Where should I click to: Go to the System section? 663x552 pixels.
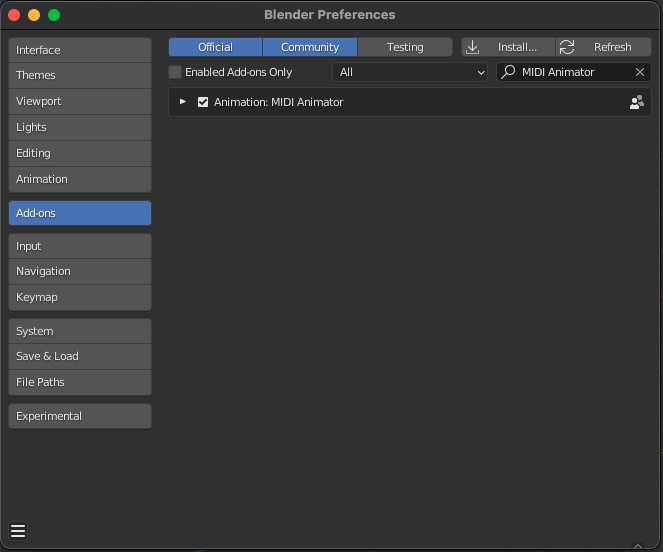pyautogui.click(x=80, y=331)
